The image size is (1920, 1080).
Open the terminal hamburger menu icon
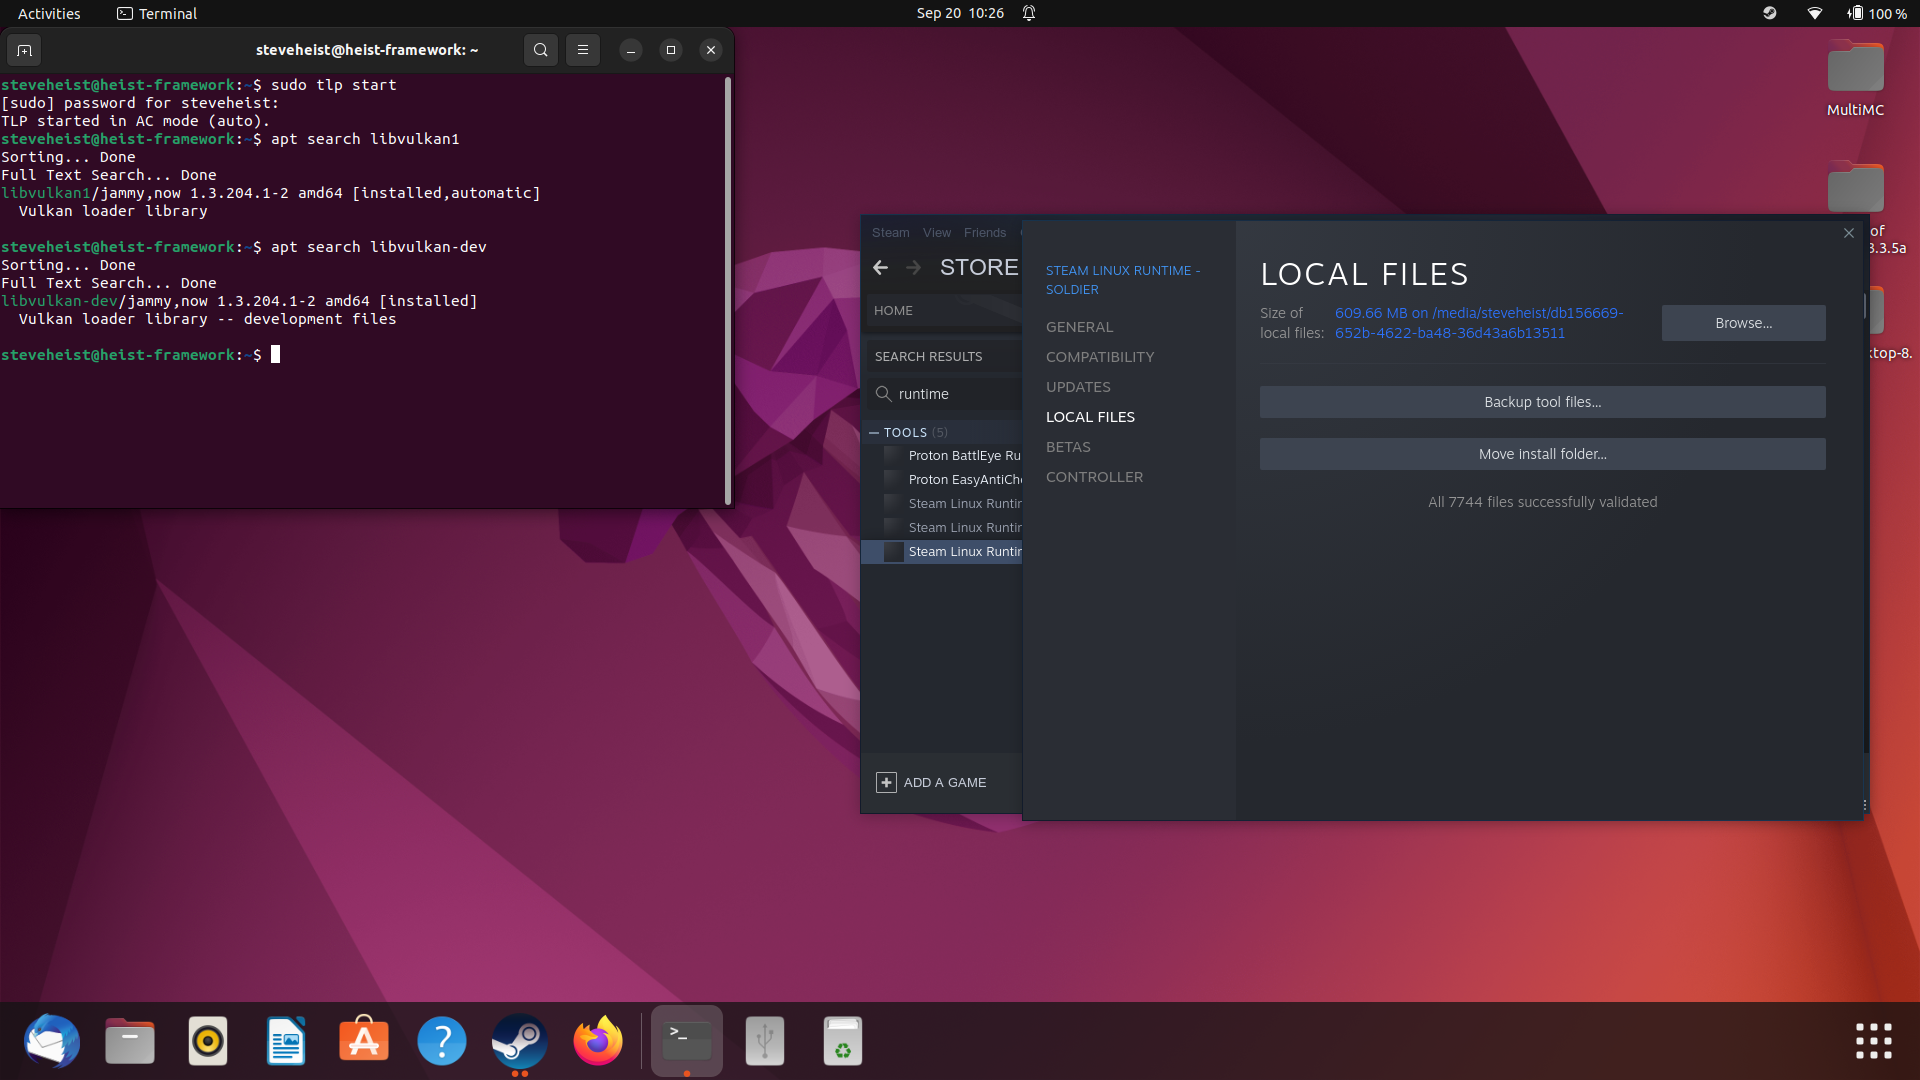click(582, 49)
